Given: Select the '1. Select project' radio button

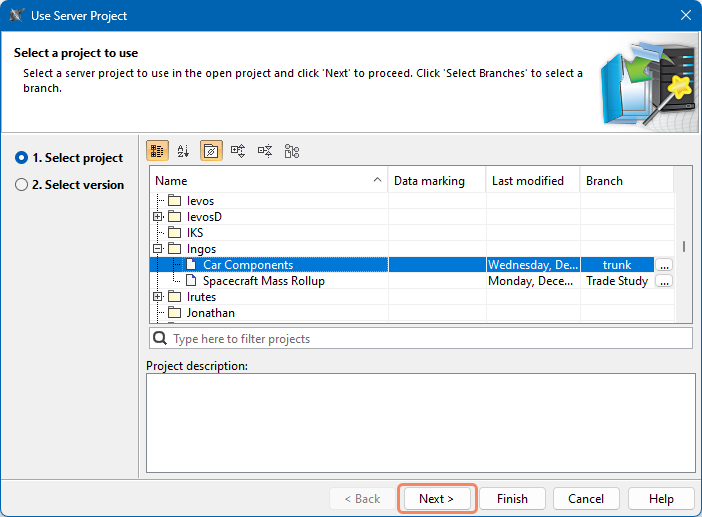Looking at the screenshot, I should pyautogui.click(x=21, y=158).
